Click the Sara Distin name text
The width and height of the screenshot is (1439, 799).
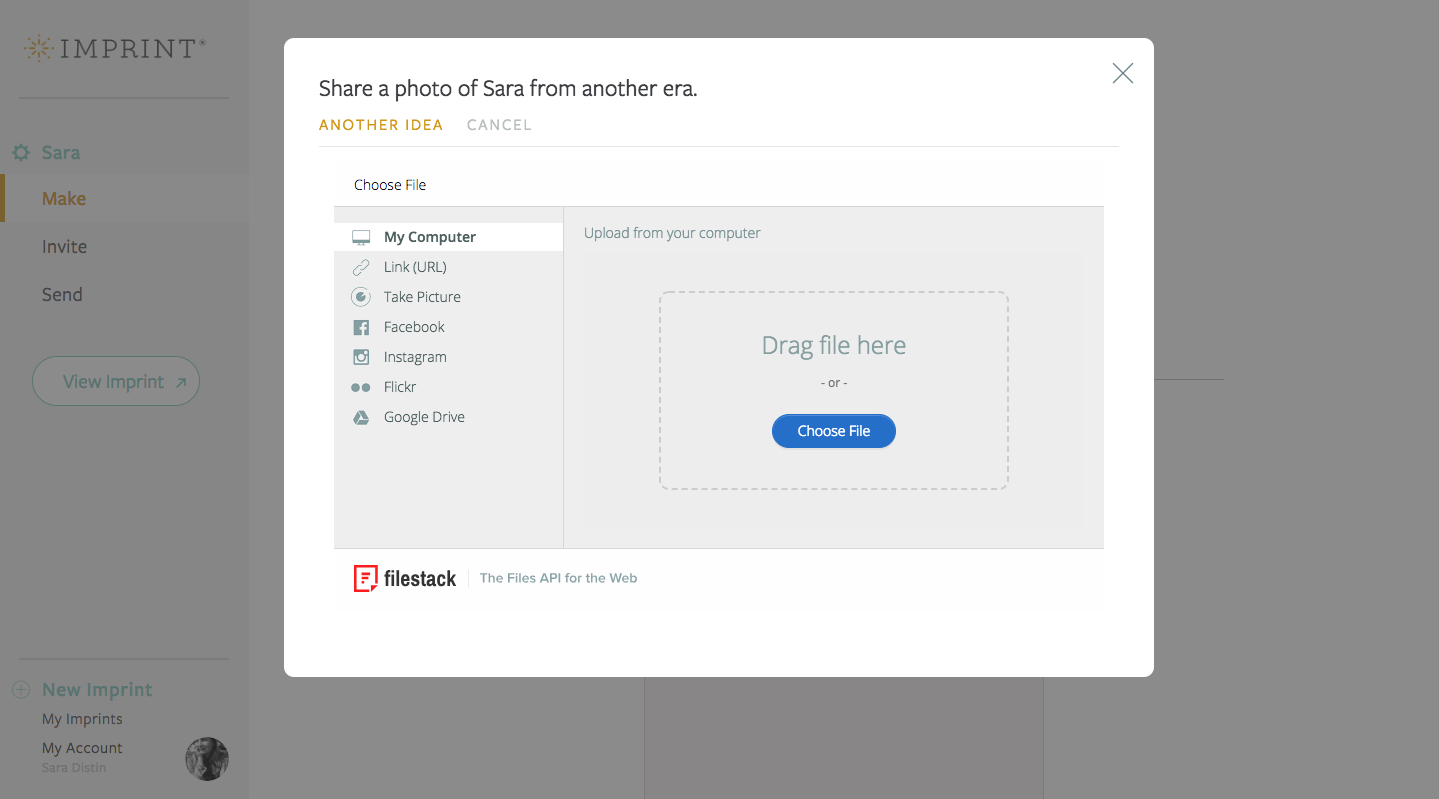(x=74, y=768)
